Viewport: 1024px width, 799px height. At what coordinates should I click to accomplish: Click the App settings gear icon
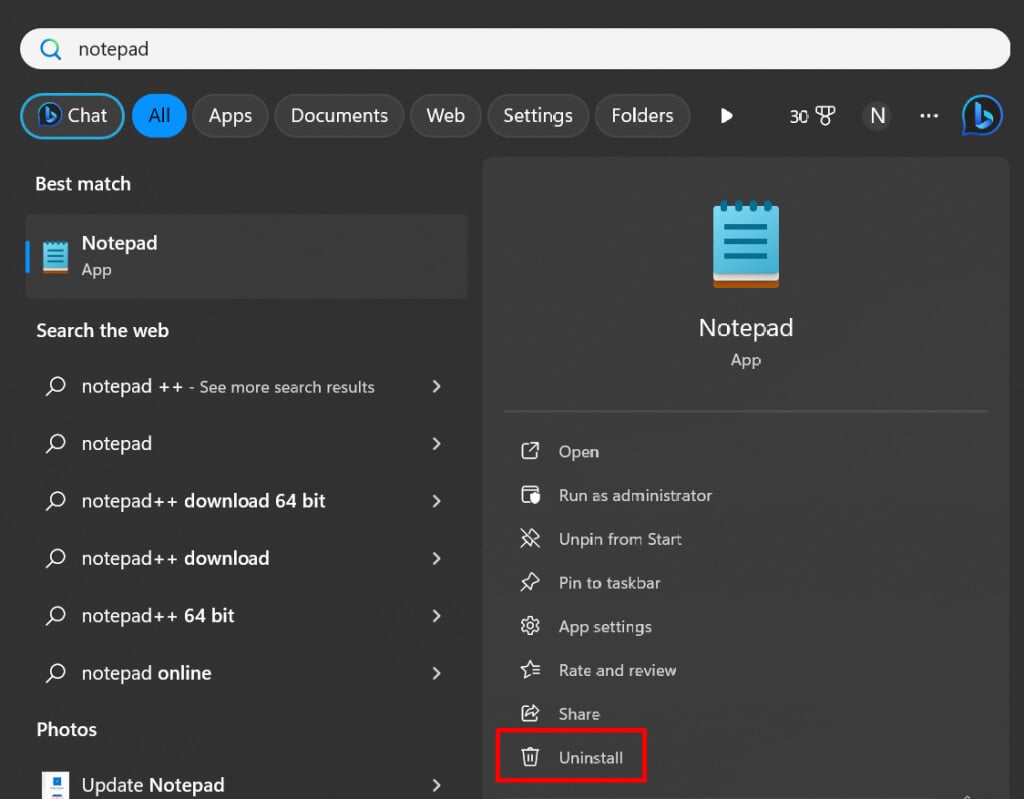[530, 626]
